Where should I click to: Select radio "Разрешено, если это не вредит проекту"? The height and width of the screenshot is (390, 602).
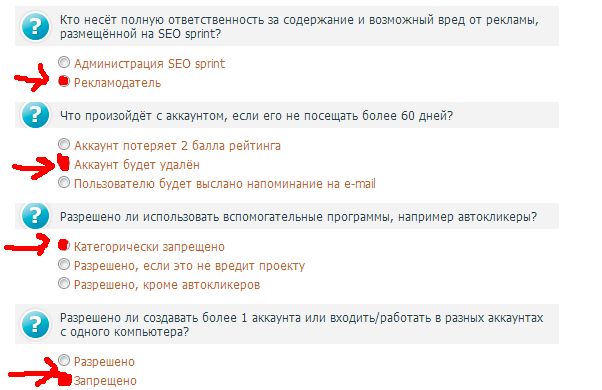click(64, 264)
